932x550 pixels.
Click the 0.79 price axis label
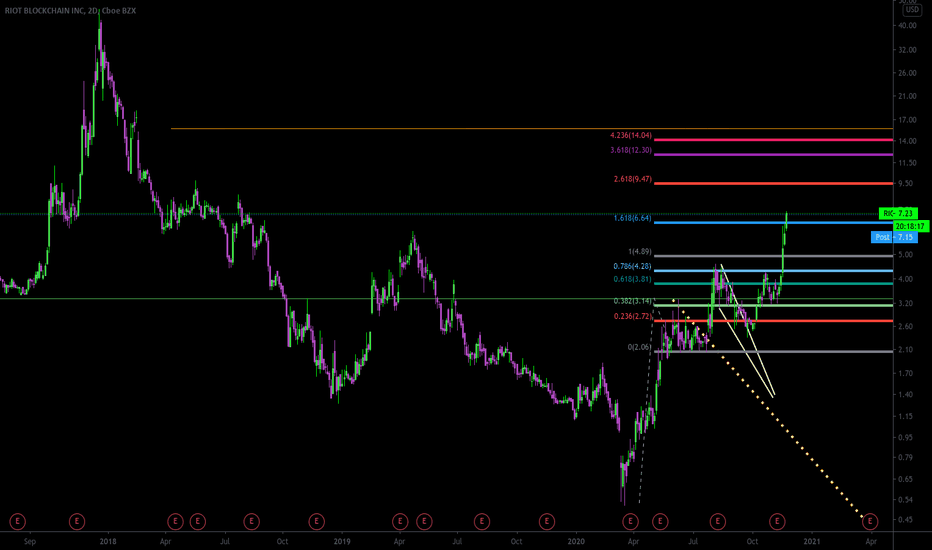click(905, 457)
